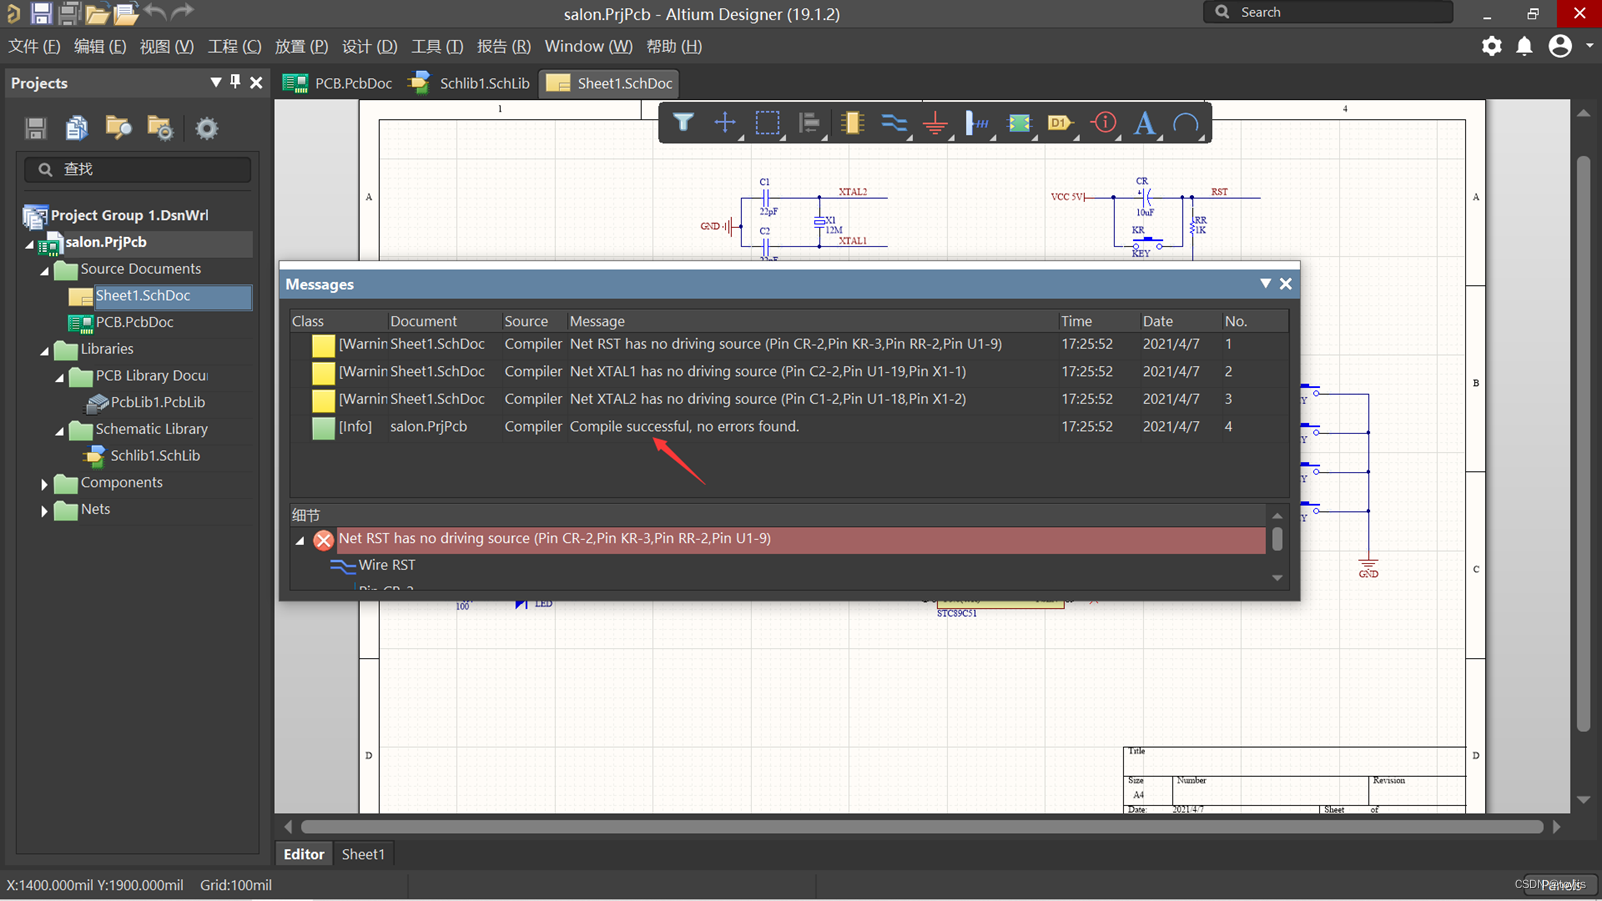This screenshot has width=1602, height=901.
Task: Collapse the Source Documents folder
Action: (45, 270)
